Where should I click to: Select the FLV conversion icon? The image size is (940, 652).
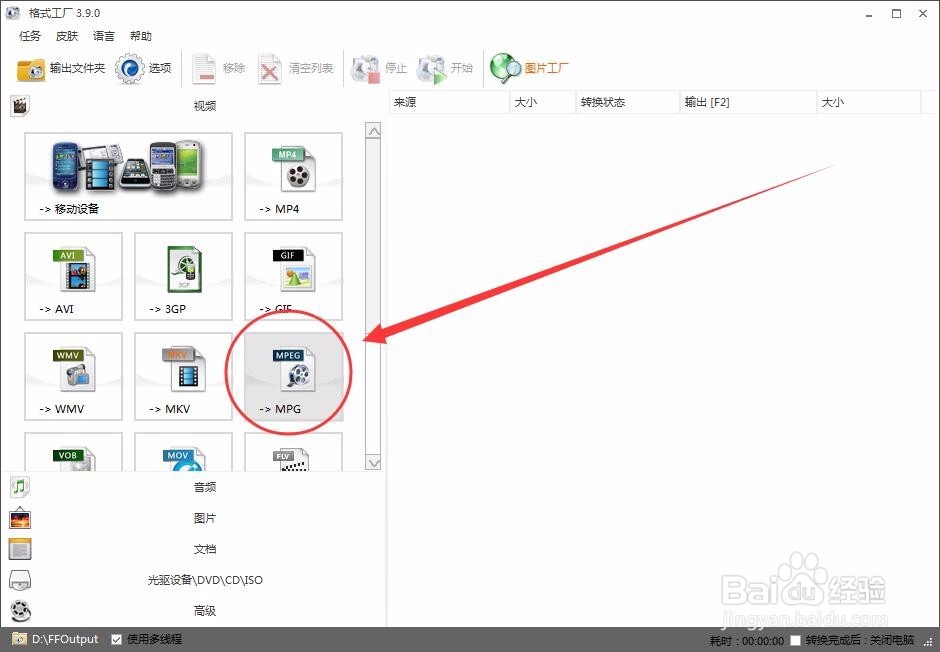click(x=293, y=452)
